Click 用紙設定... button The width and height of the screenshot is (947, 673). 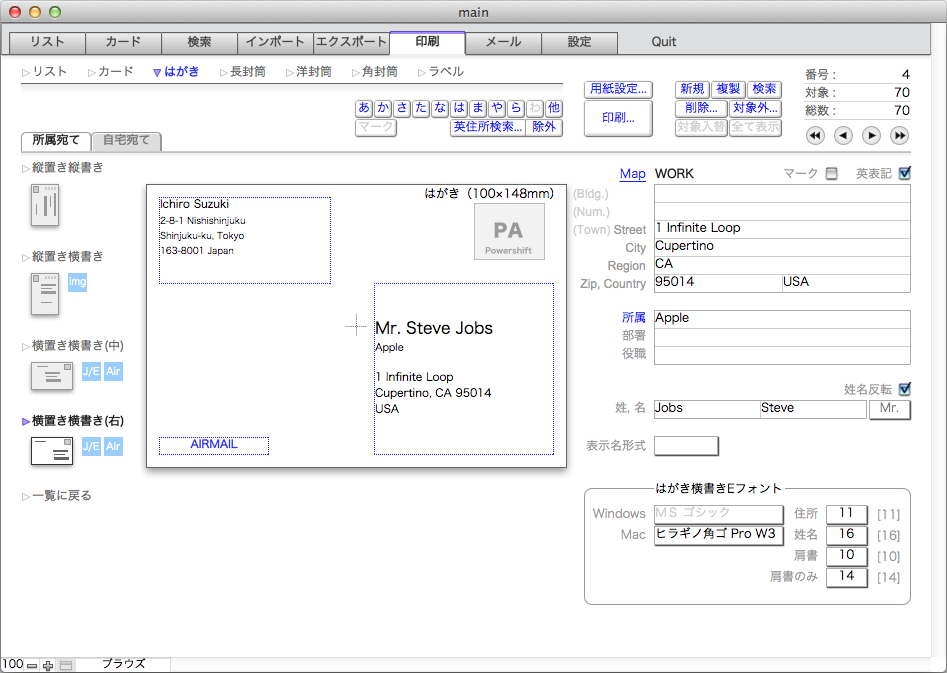click(x=618, y=89)
